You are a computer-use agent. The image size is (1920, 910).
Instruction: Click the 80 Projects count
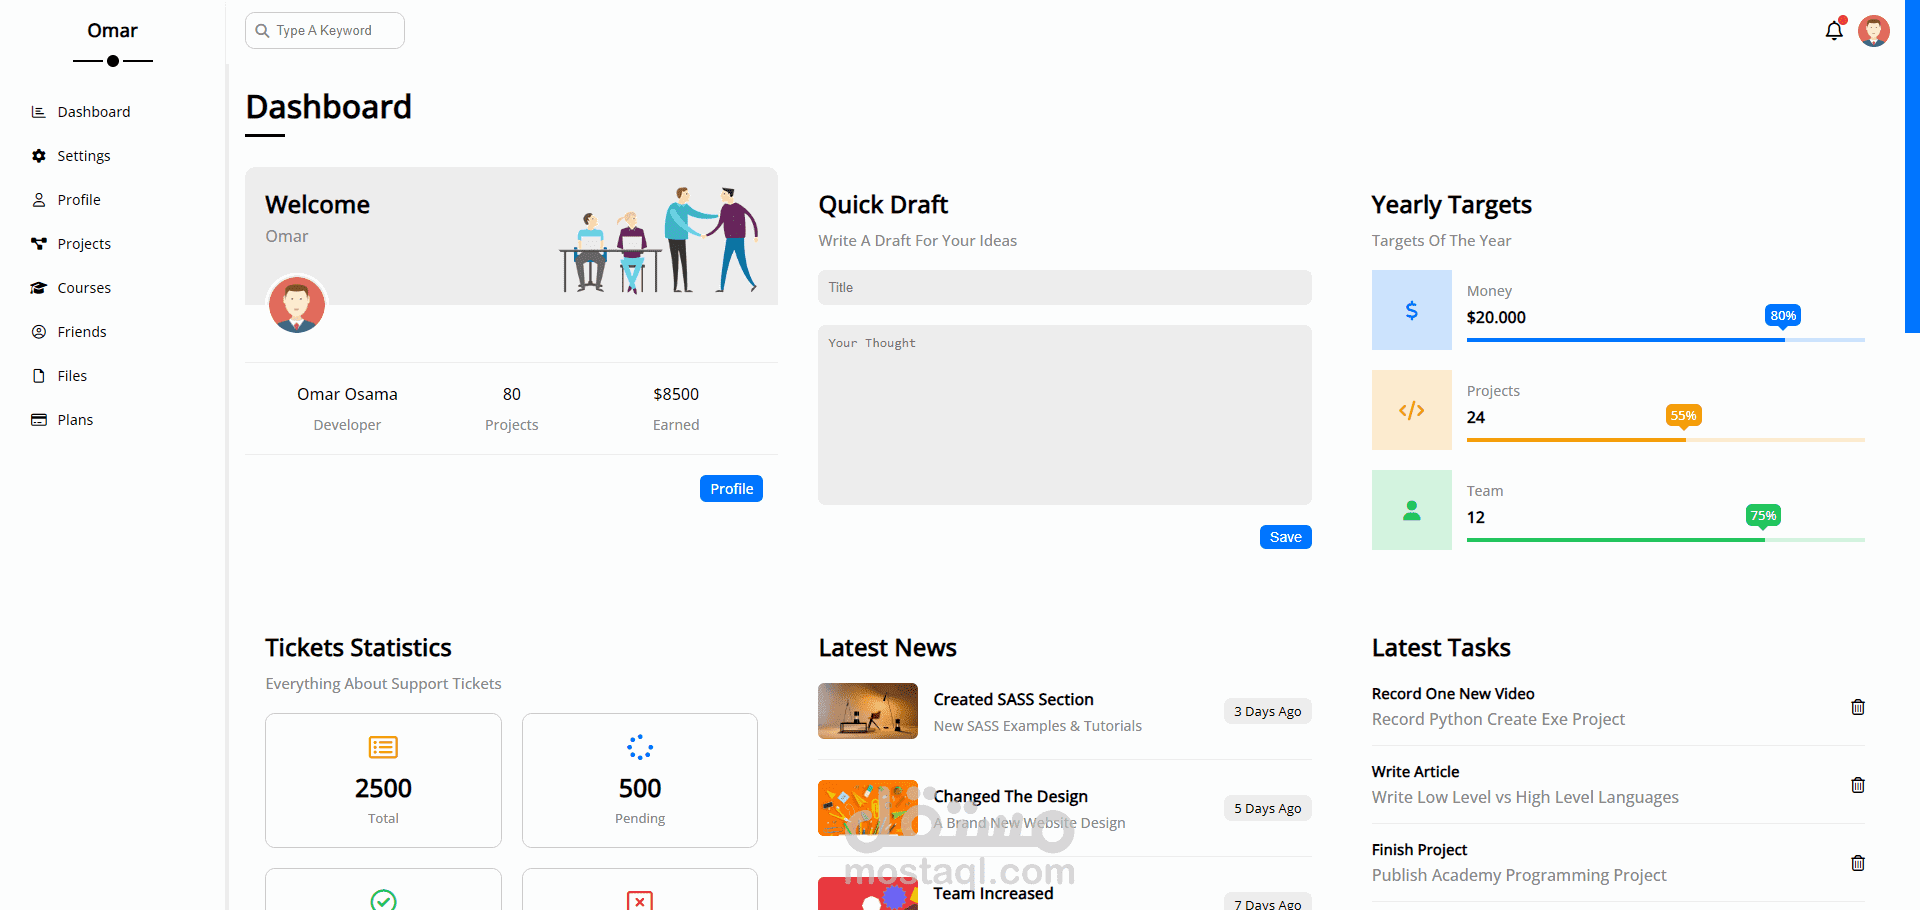coord(512,394)
